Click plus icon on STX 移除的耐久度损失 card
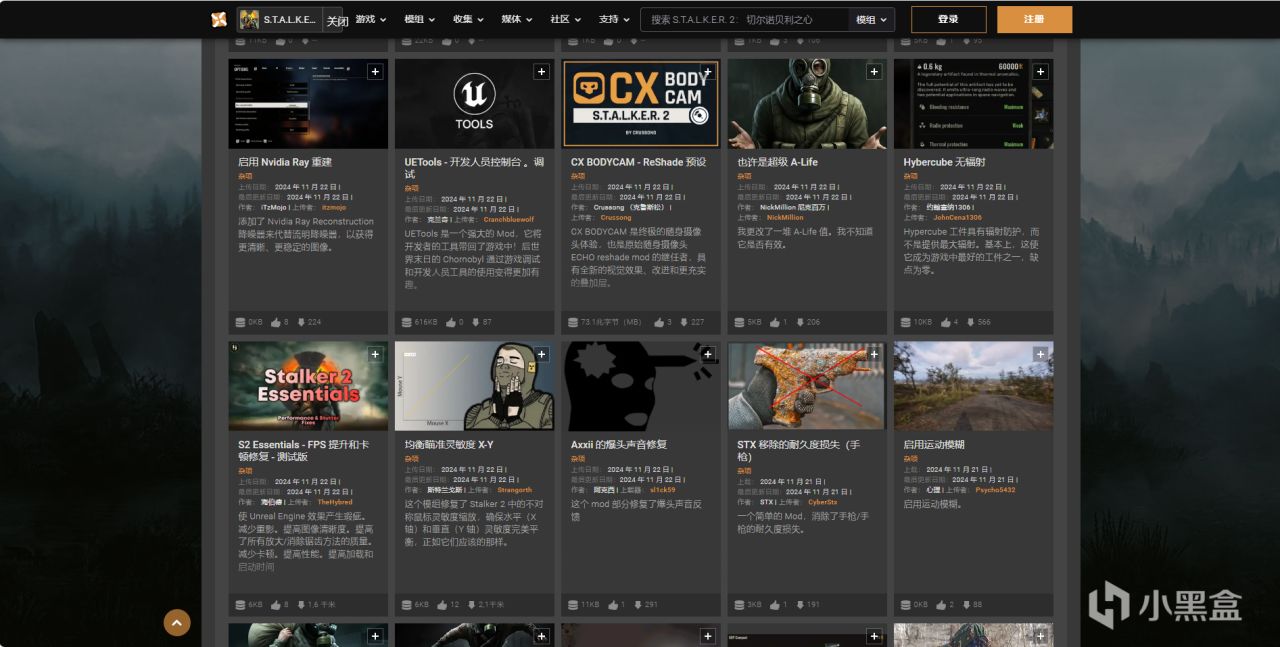The height and width of the screenshot is (647, 1280). click(x=874, y=354)
